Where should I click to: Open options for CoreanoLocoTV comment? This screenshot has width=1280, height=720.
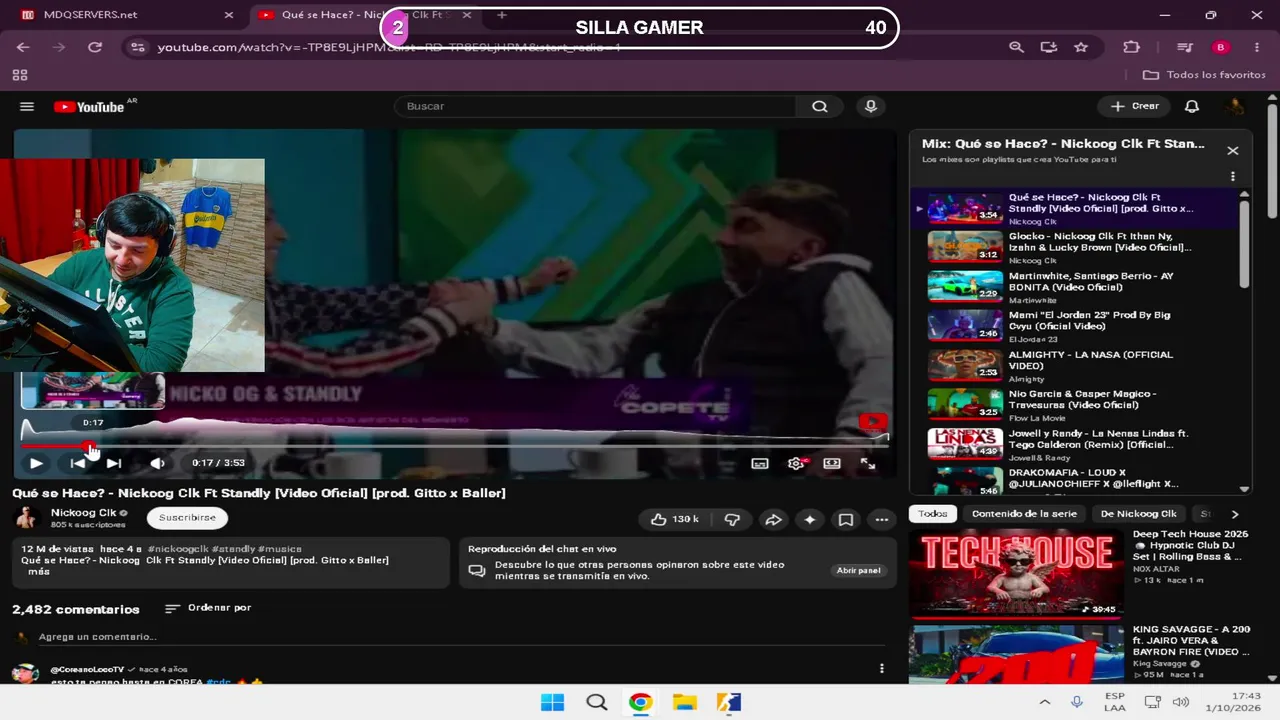point(881,668)
